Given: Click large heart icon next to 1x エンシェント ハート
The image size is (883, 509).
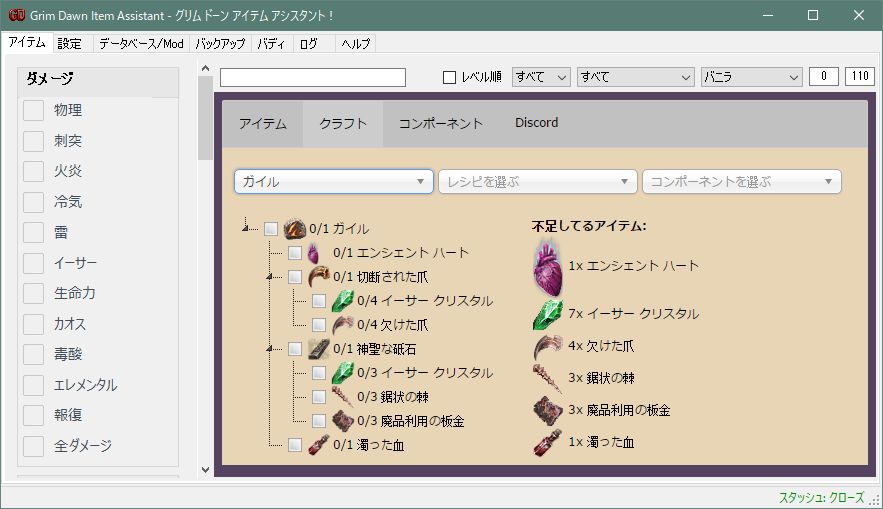Looking at the screenshot, I should (x=548, y=269).
